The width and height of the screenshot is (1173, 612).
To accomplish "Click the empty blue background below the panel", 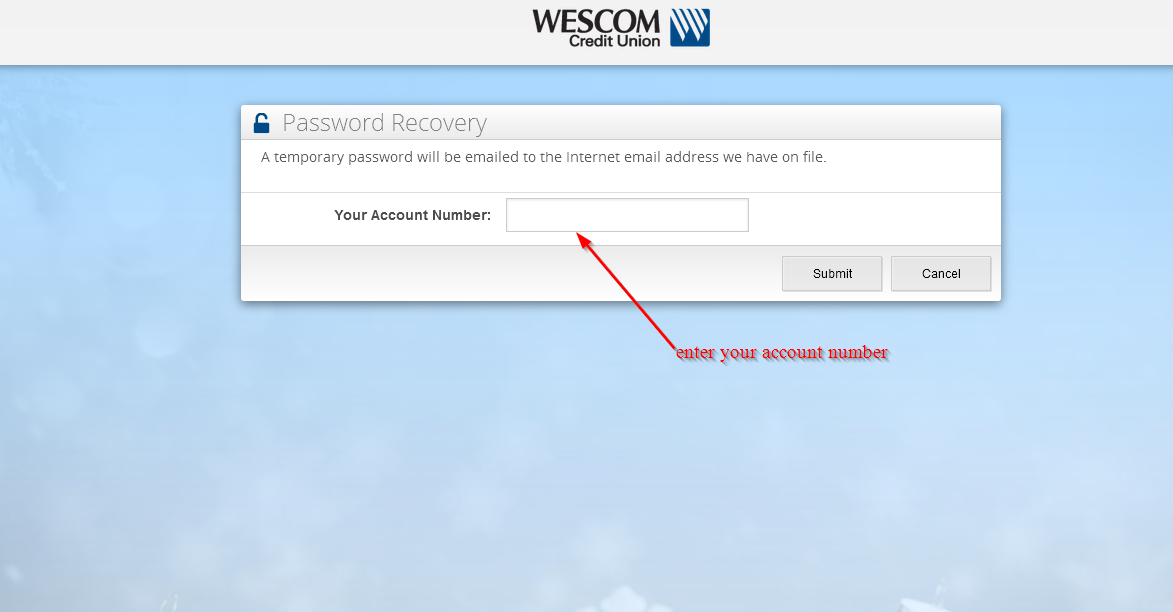I will (584, 464).
